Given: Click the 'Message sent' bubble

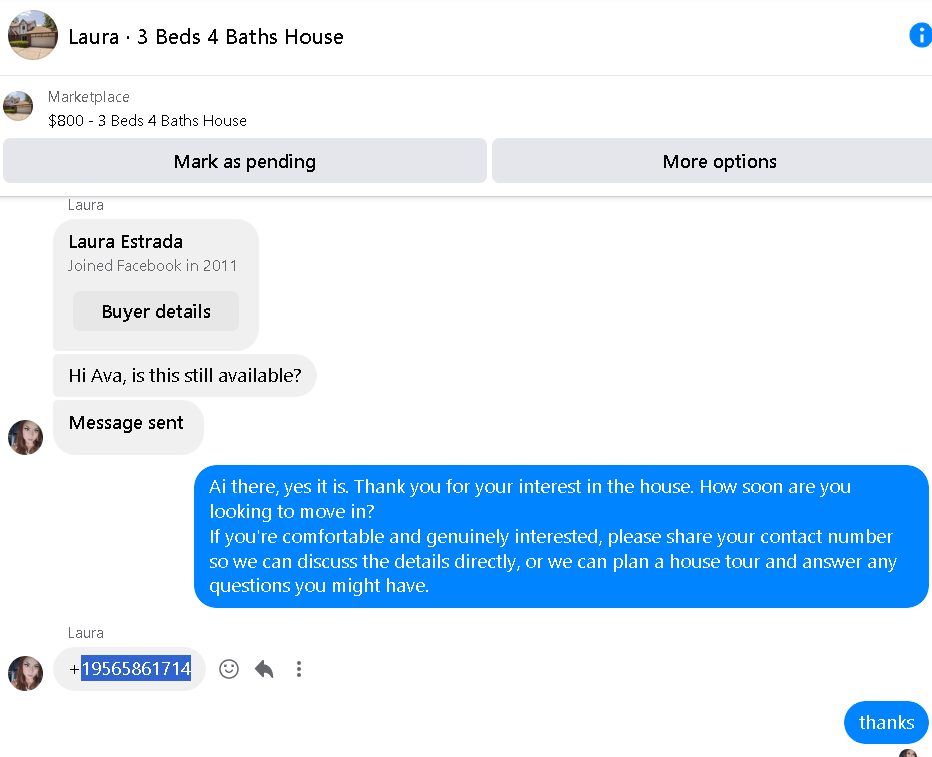Looking at the screenshot, I should 128,428.
